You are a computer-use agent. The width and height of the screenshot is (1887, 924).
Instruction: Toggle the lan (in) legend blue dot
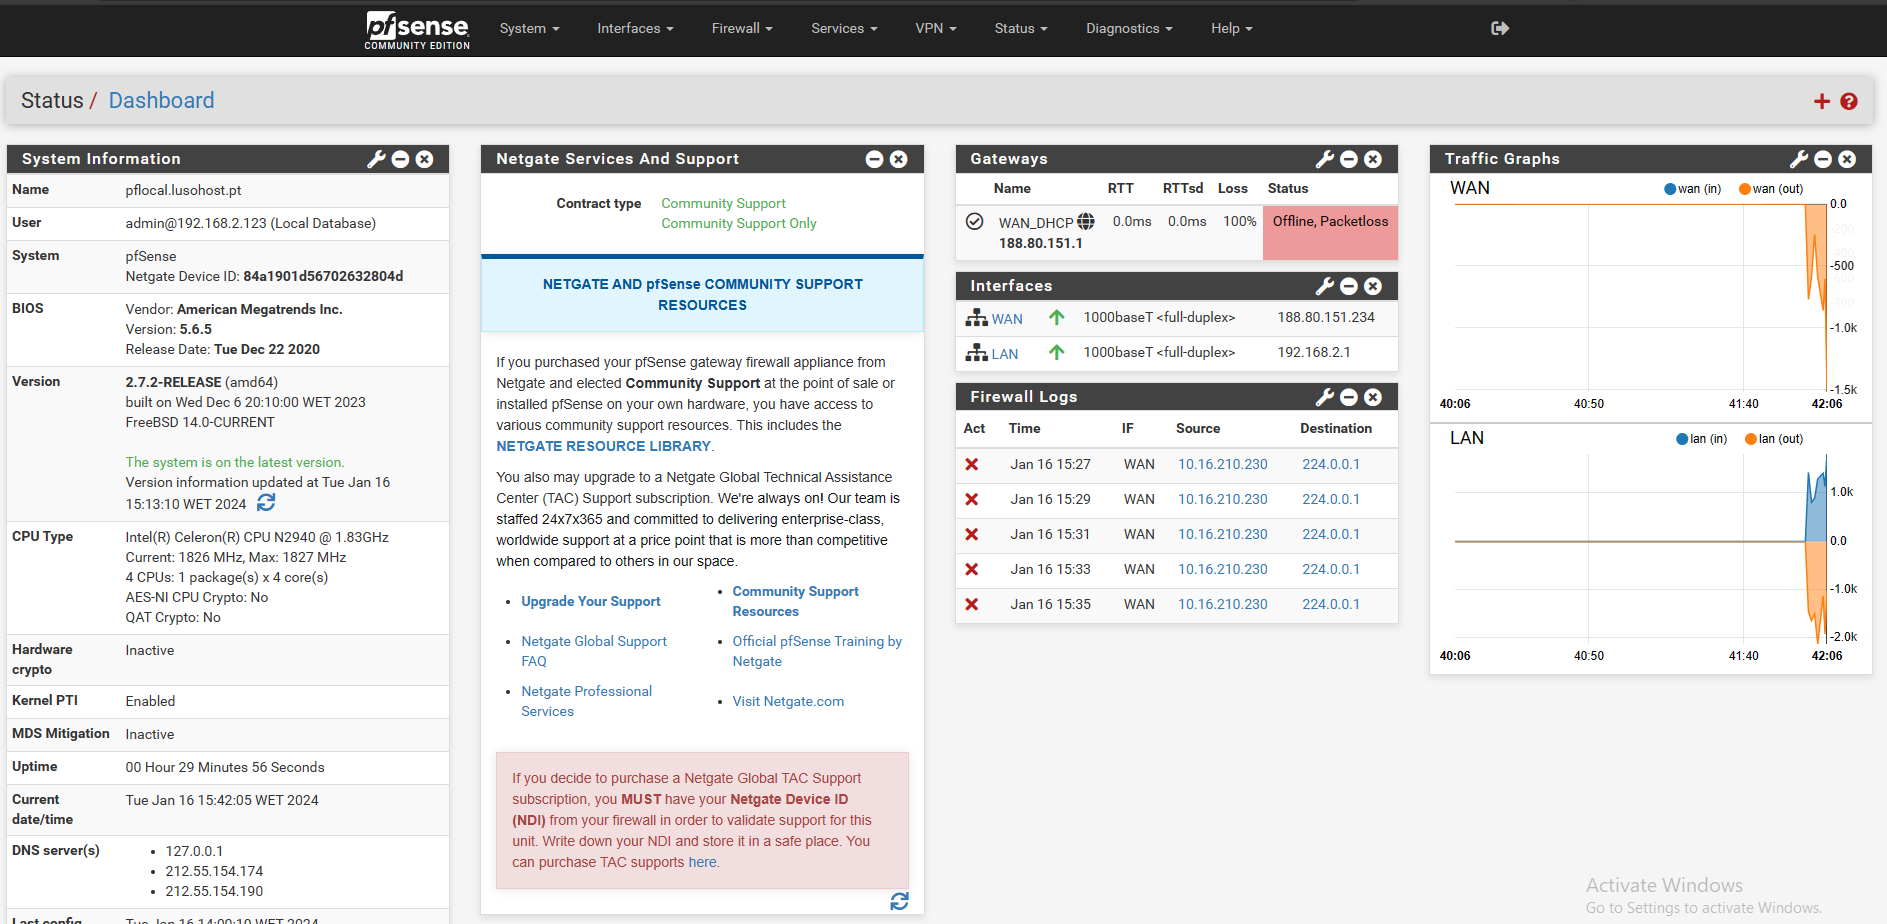(1682, 439)
